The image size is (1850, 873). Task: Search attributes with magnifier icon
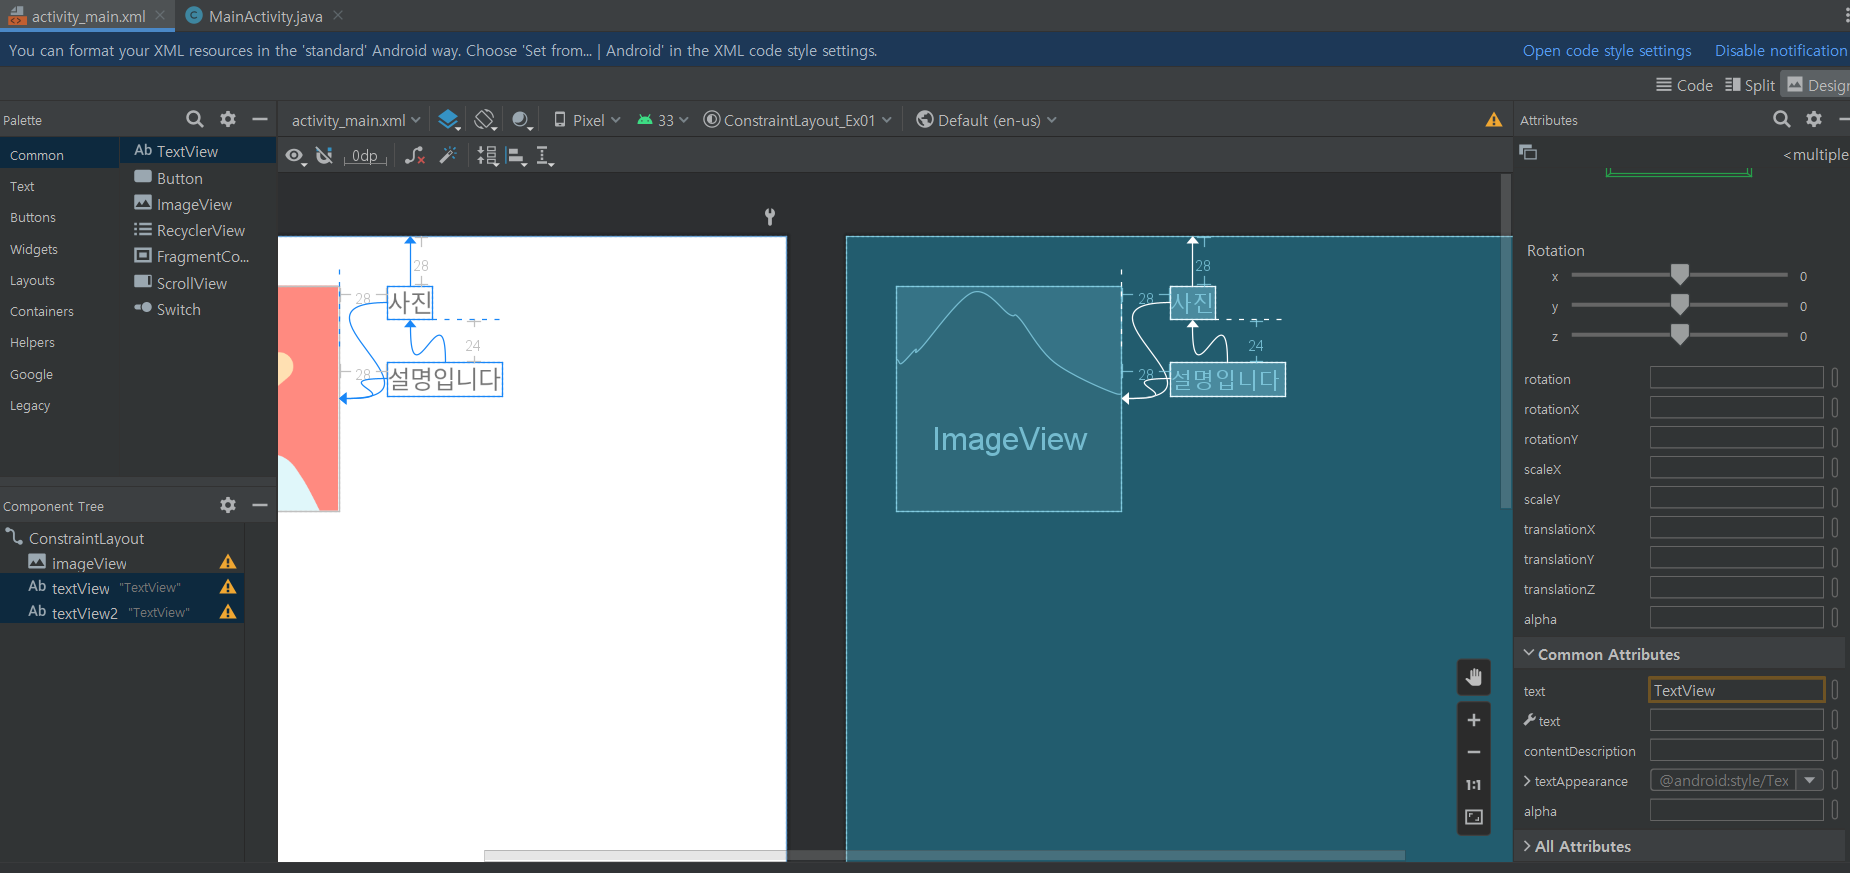click(x=1782, y=119)
